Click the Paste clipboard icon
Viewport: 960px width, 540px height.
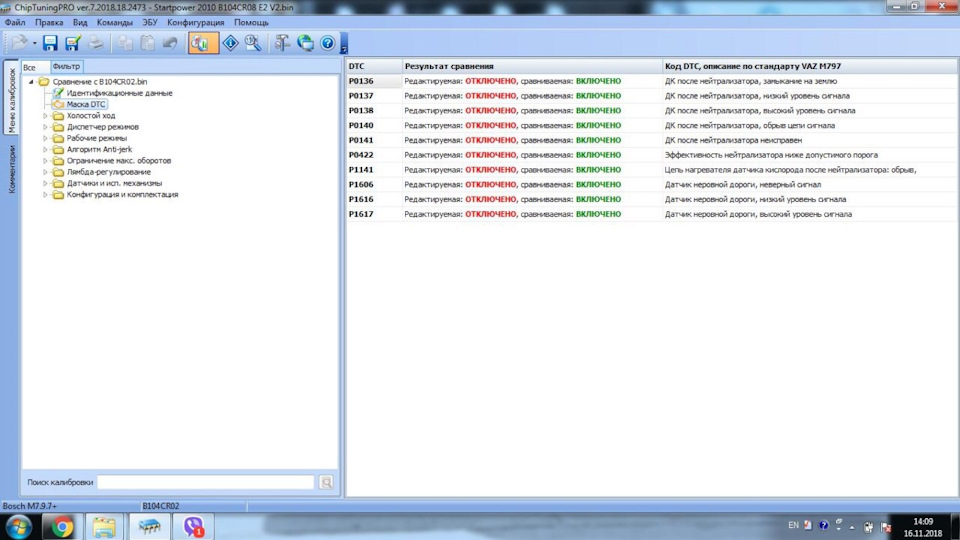[x=148, y=43]
